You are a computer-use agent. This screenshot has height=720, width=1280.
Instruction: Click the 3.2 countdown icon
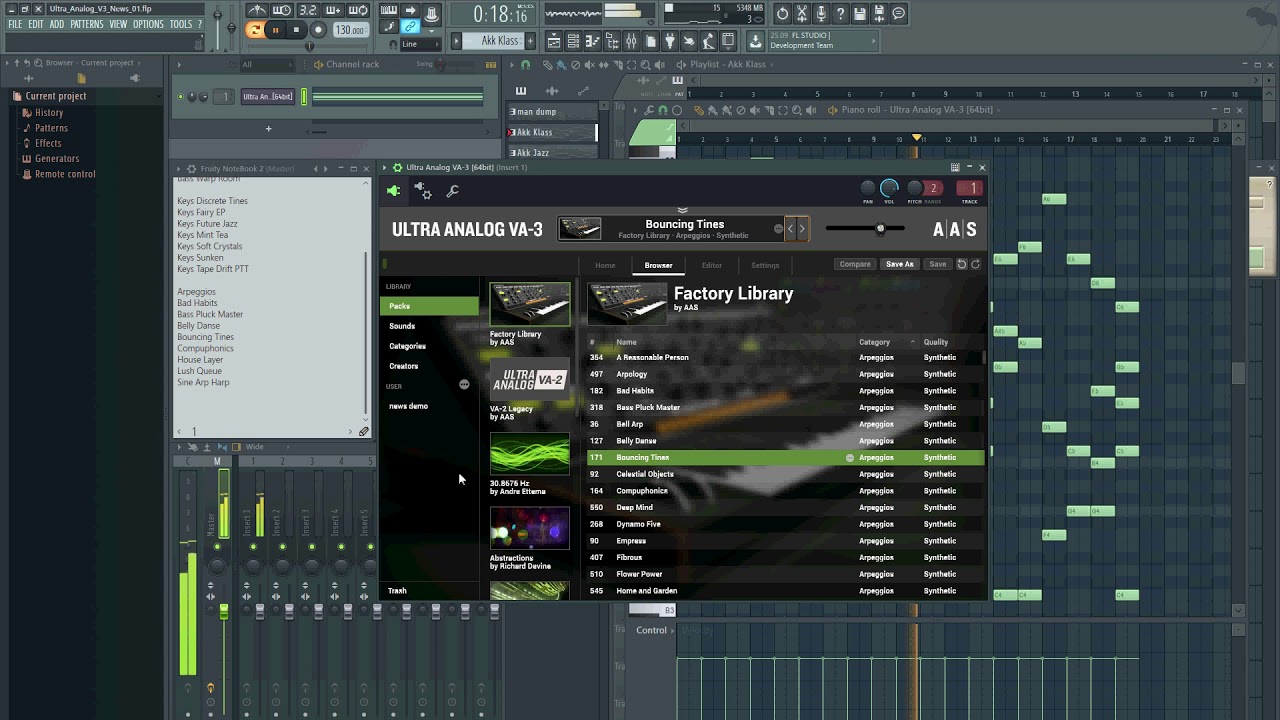click(x=308, y=10)
